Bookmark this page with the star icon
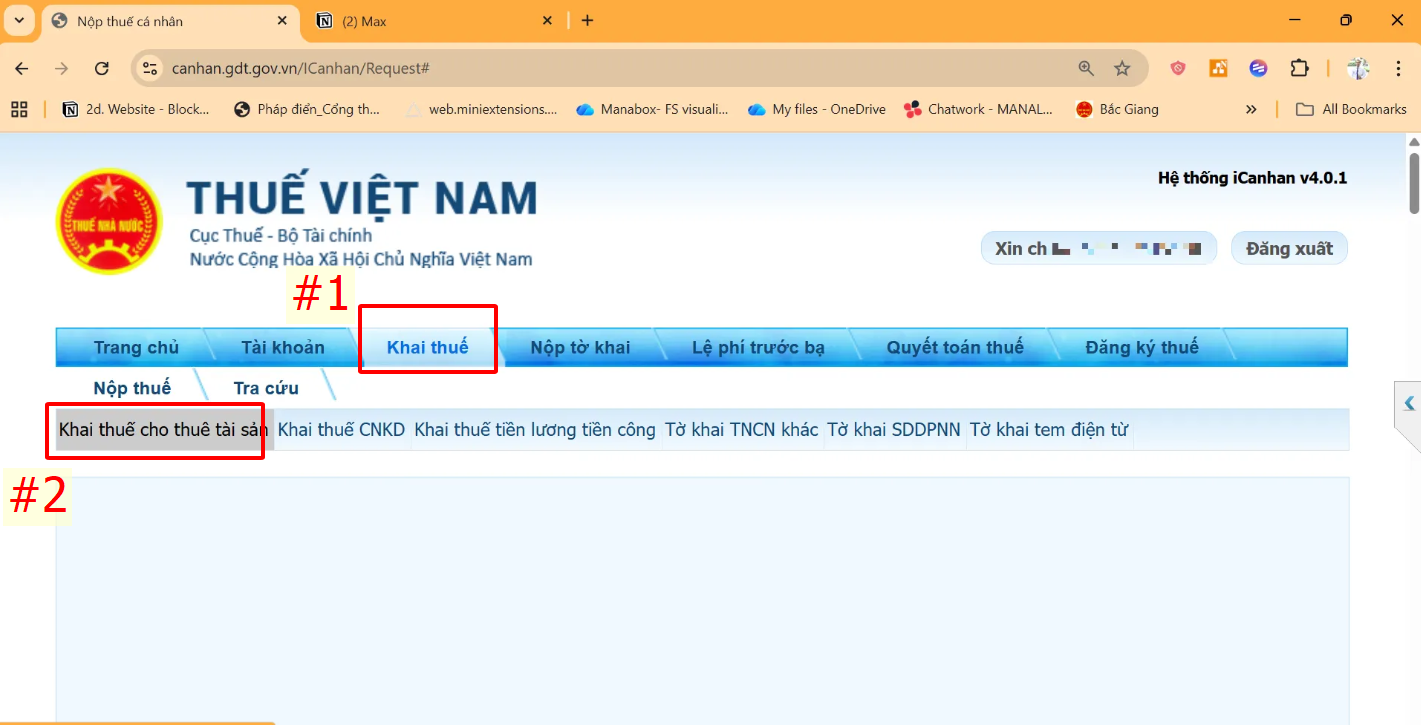The height and width of the screenshot is (725, 1421). 1122,68
